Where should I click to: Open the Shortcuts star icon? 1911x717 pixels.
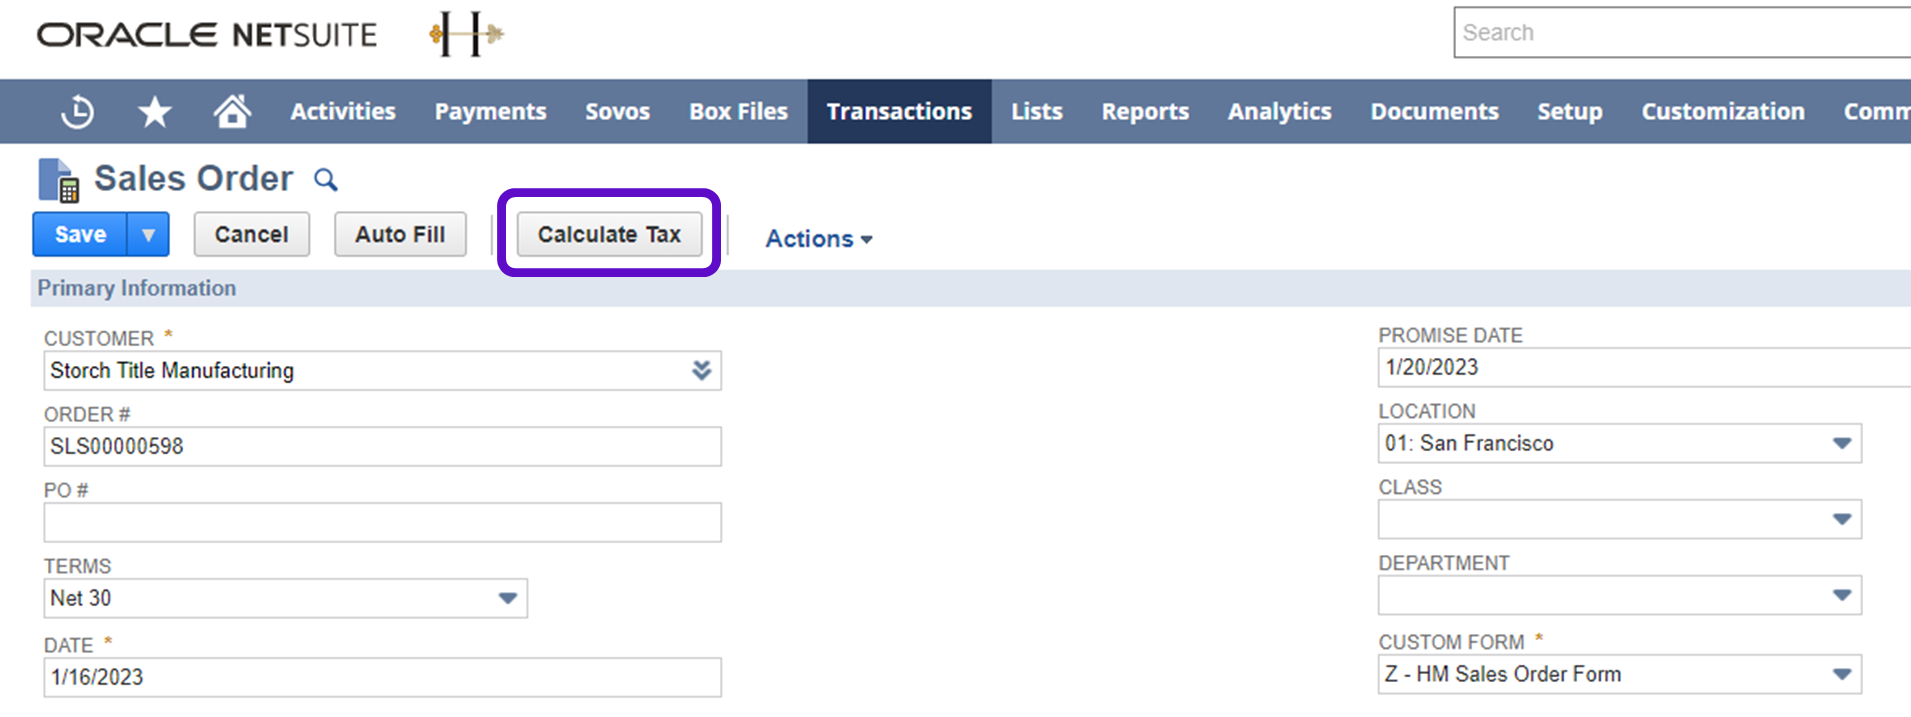point(155,112)
